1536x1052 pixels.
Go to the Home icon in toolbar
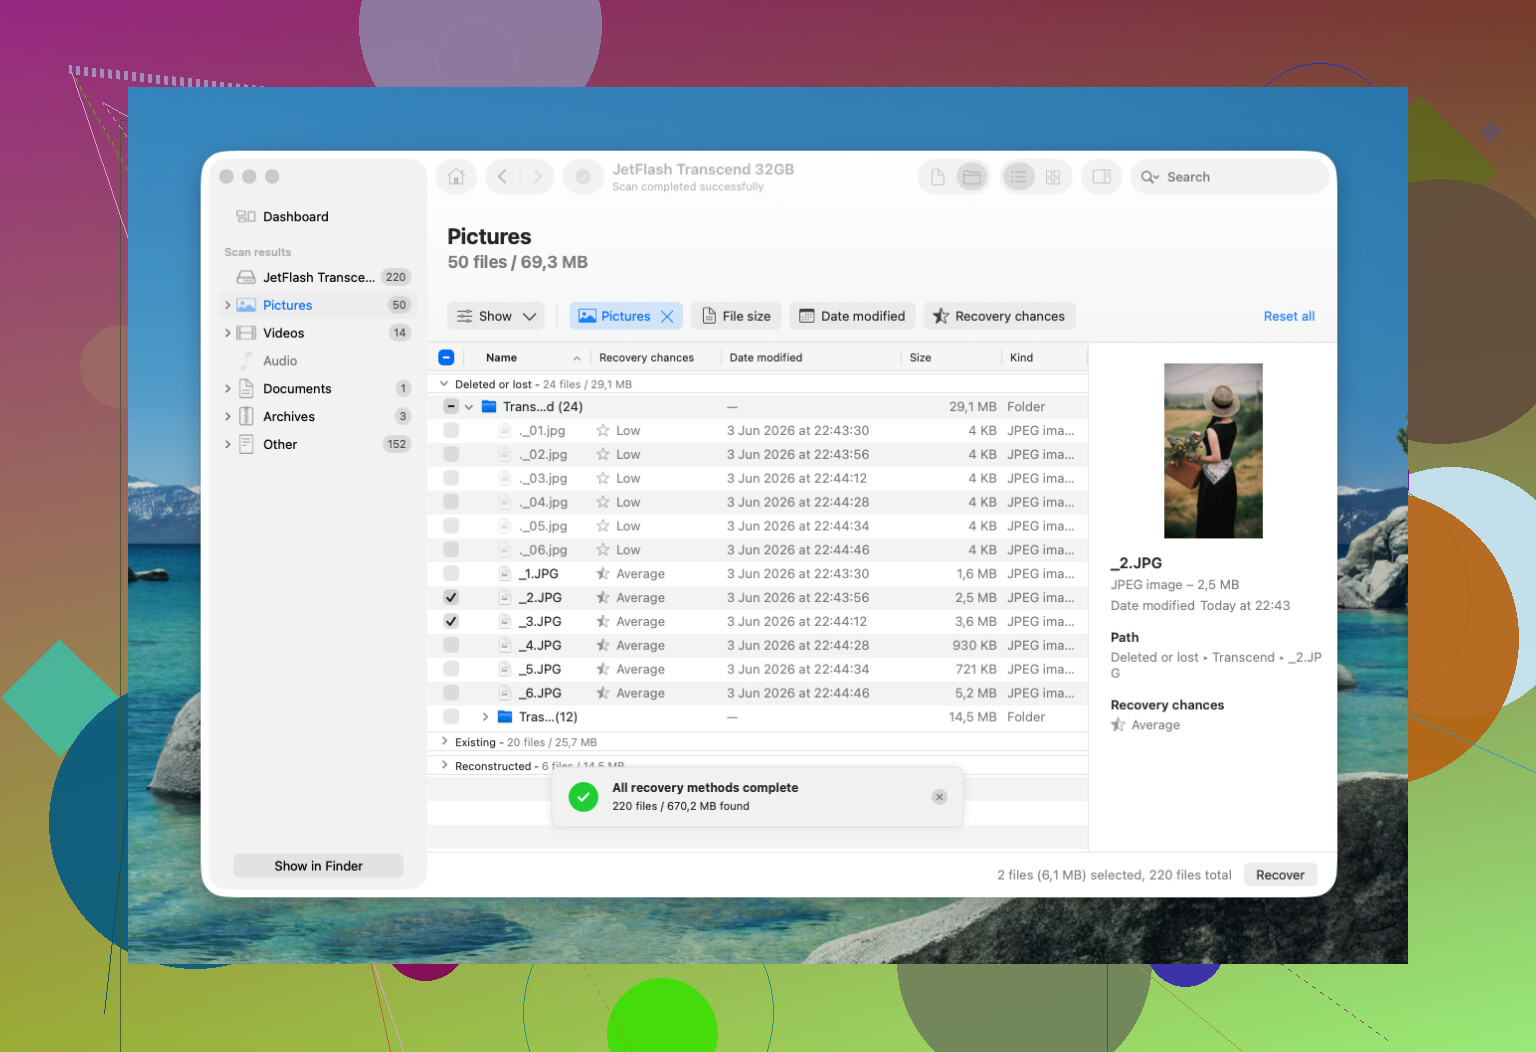coord(456,177)
